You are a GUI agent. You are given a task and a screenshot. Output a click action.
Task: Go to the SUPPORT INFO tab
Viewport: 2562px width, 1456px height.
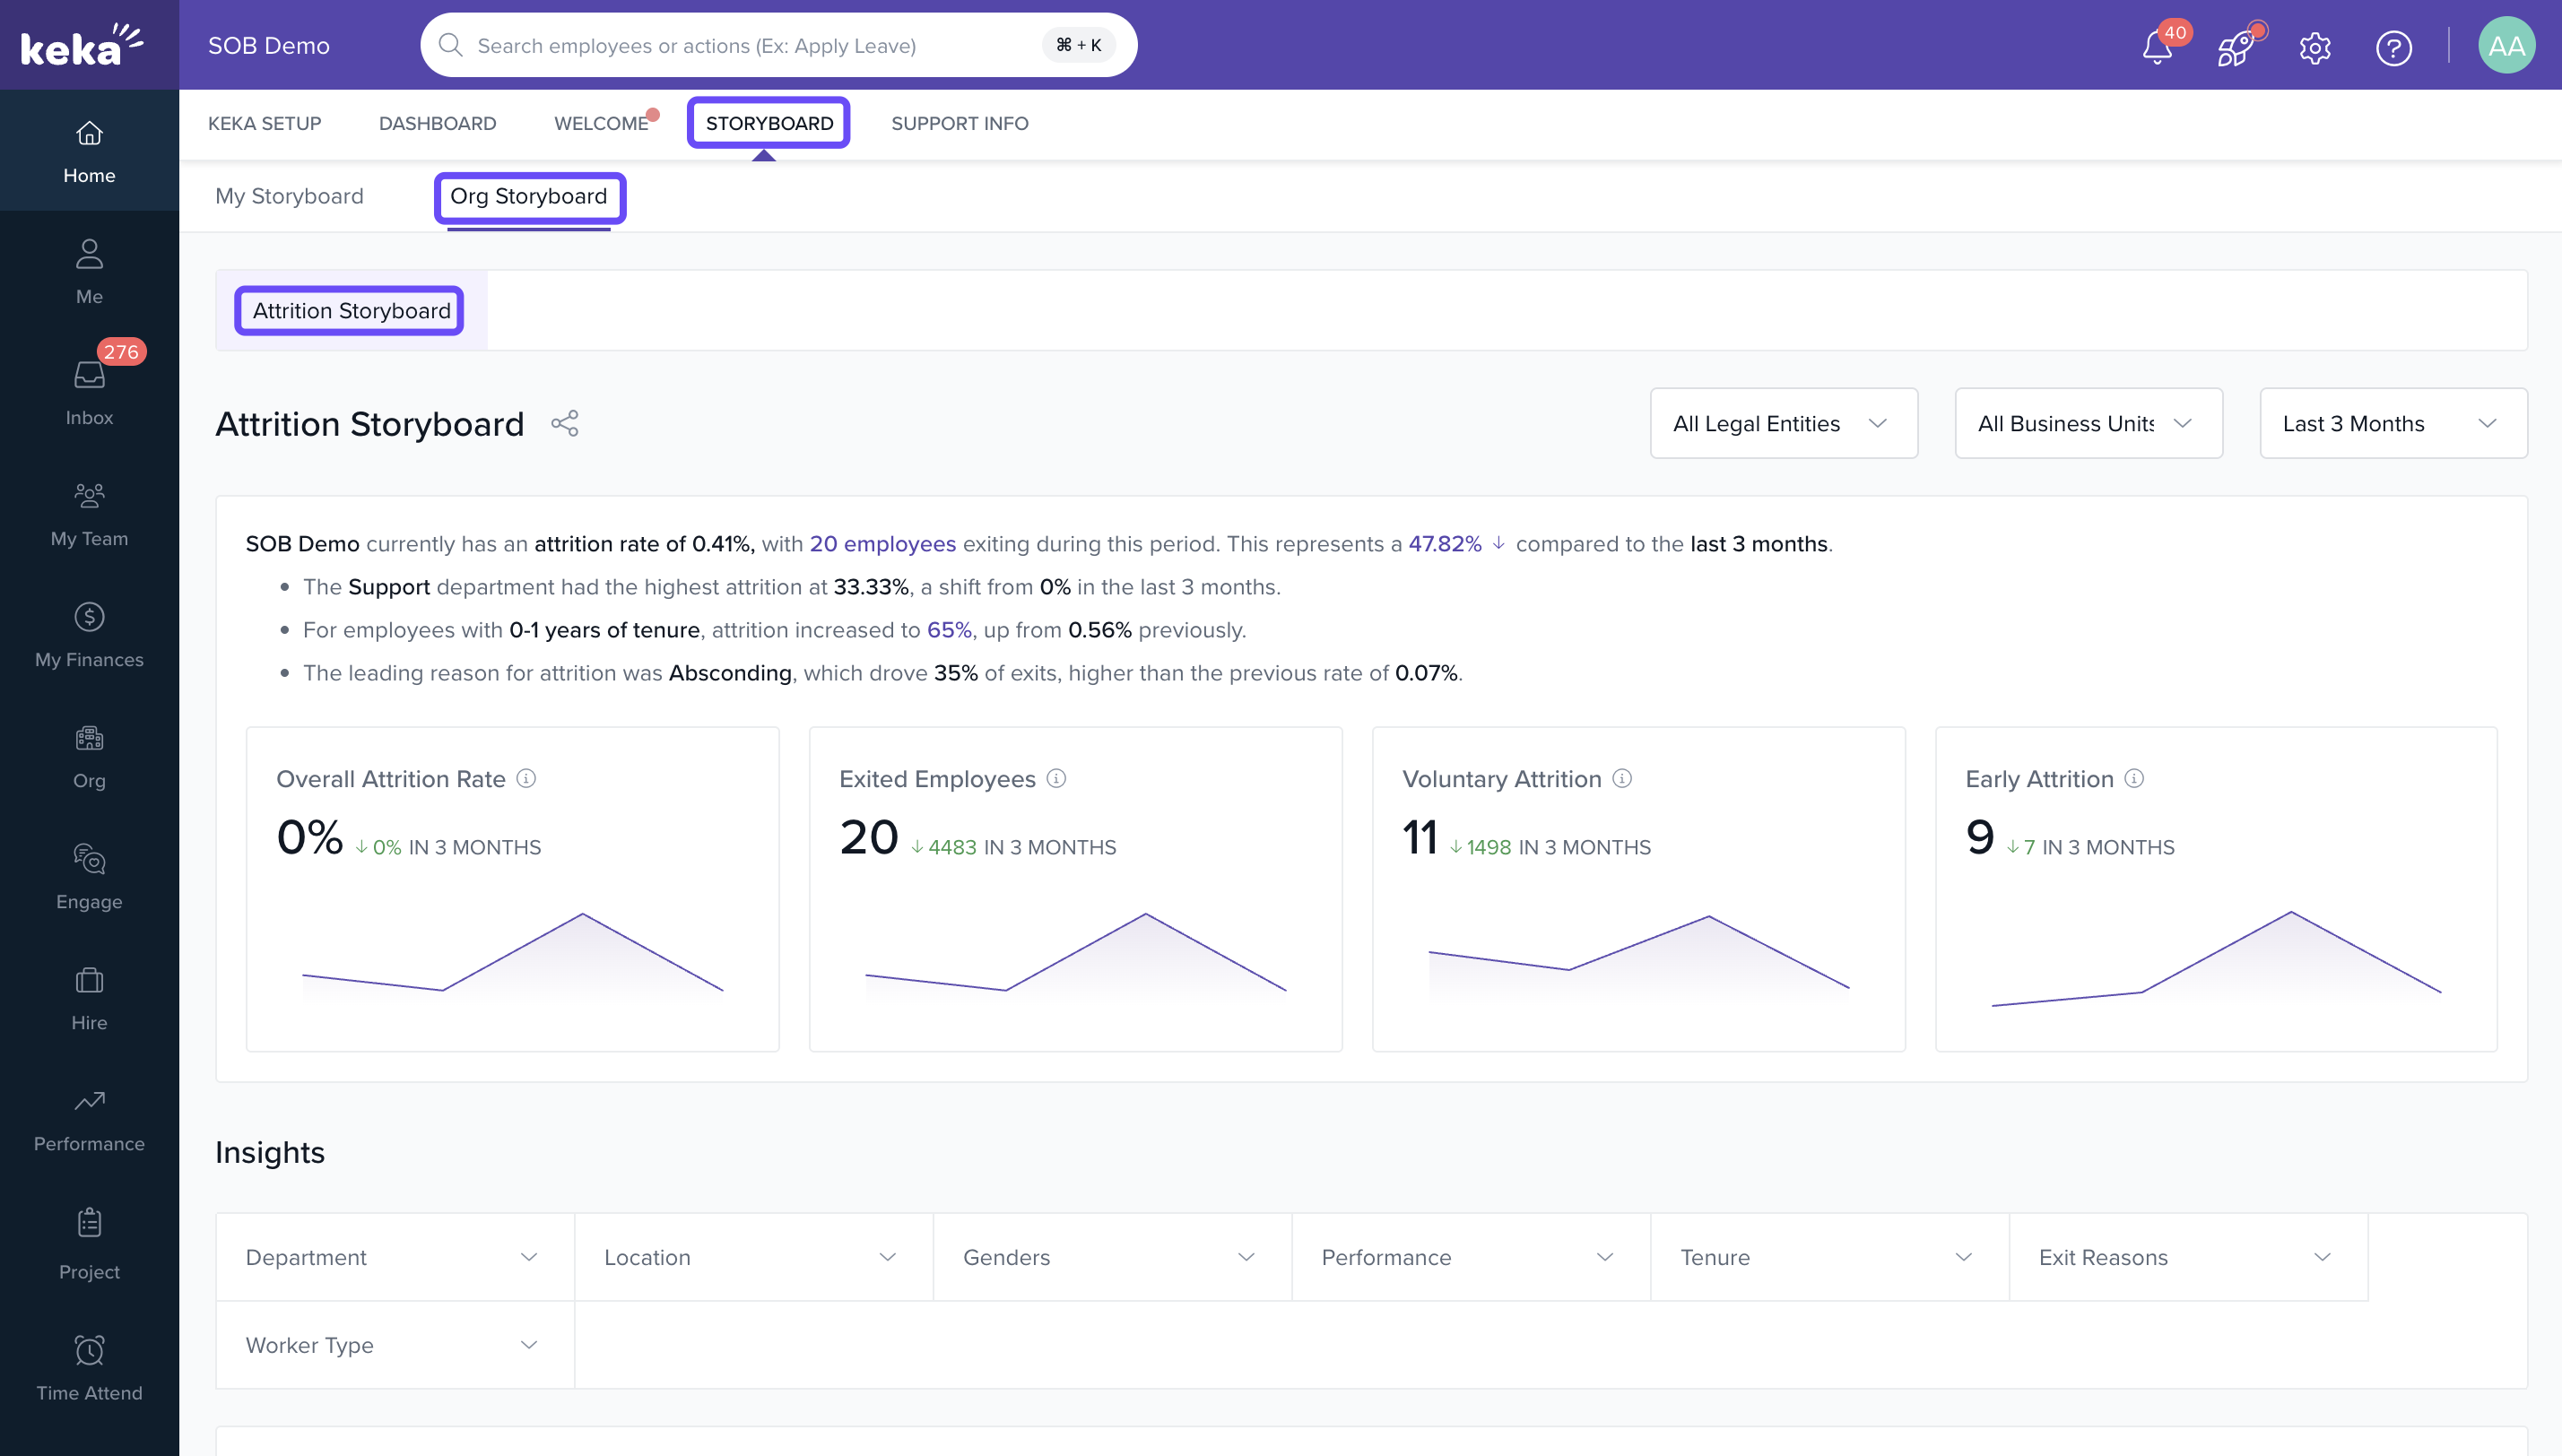click(x=959, y=123)
